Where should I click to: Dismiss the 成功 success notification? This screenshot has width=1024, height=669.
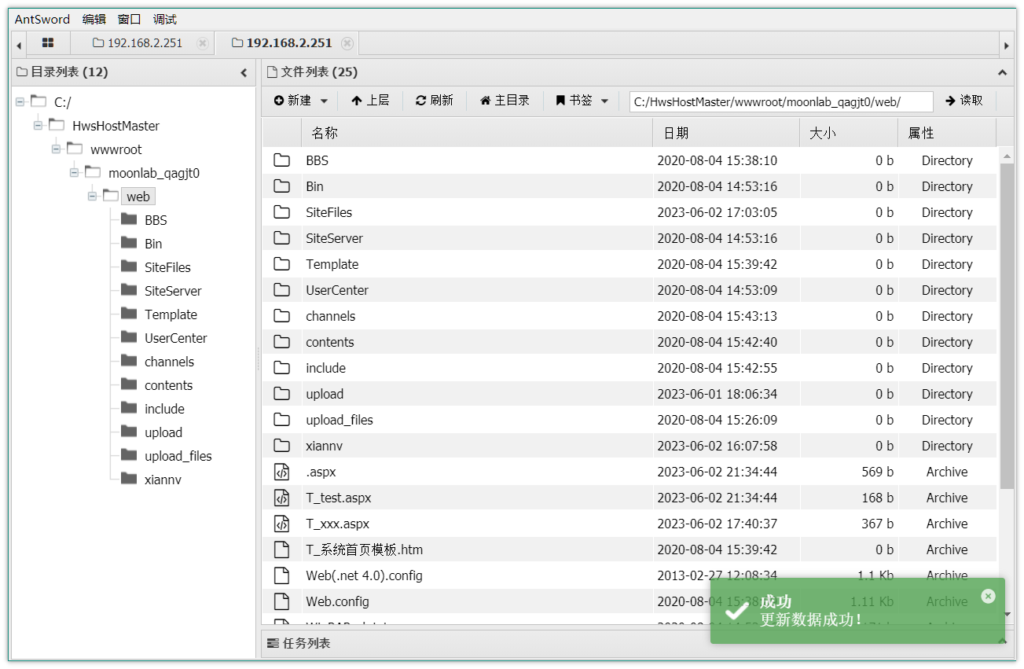point(988,596)
